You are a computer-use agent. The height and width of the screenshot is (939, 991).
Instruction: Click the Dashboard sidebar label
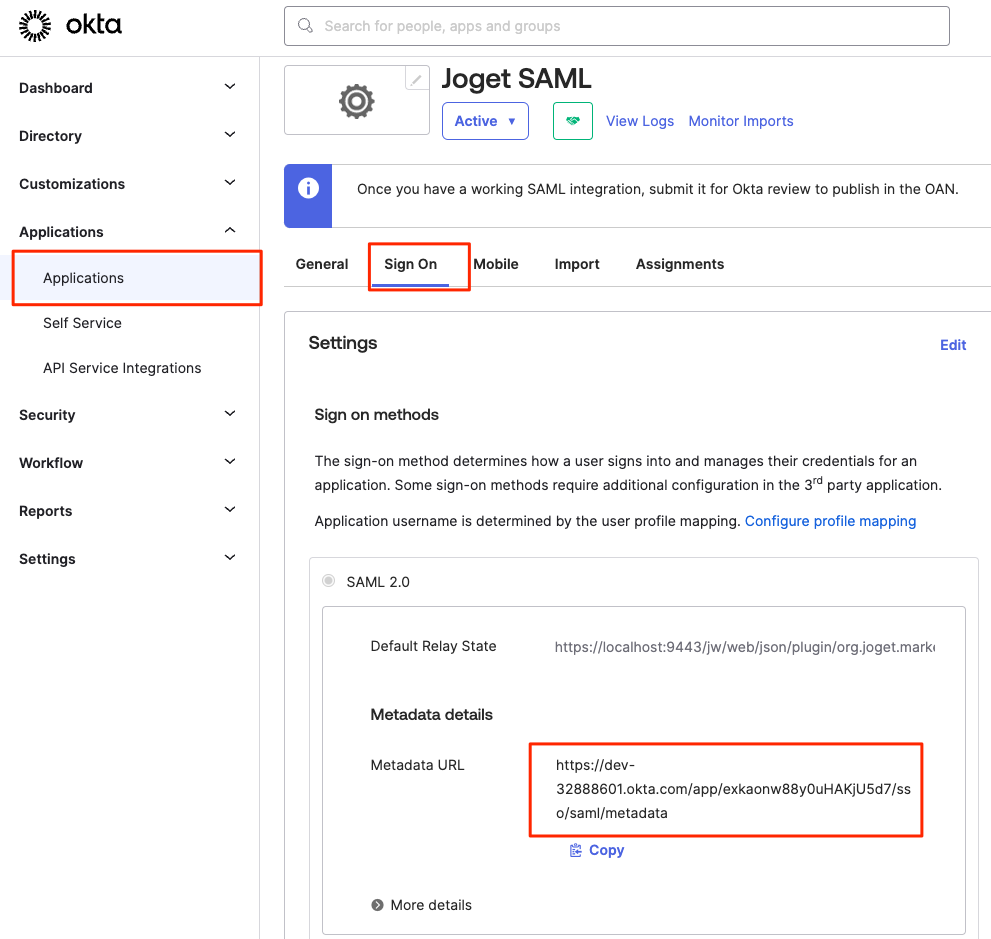coord(56,88)
